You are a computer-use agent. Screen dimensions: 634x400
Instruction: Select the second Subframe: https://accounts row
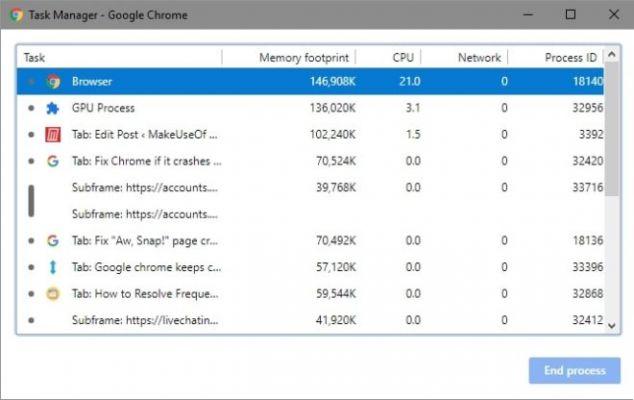[x=310, y=214]
